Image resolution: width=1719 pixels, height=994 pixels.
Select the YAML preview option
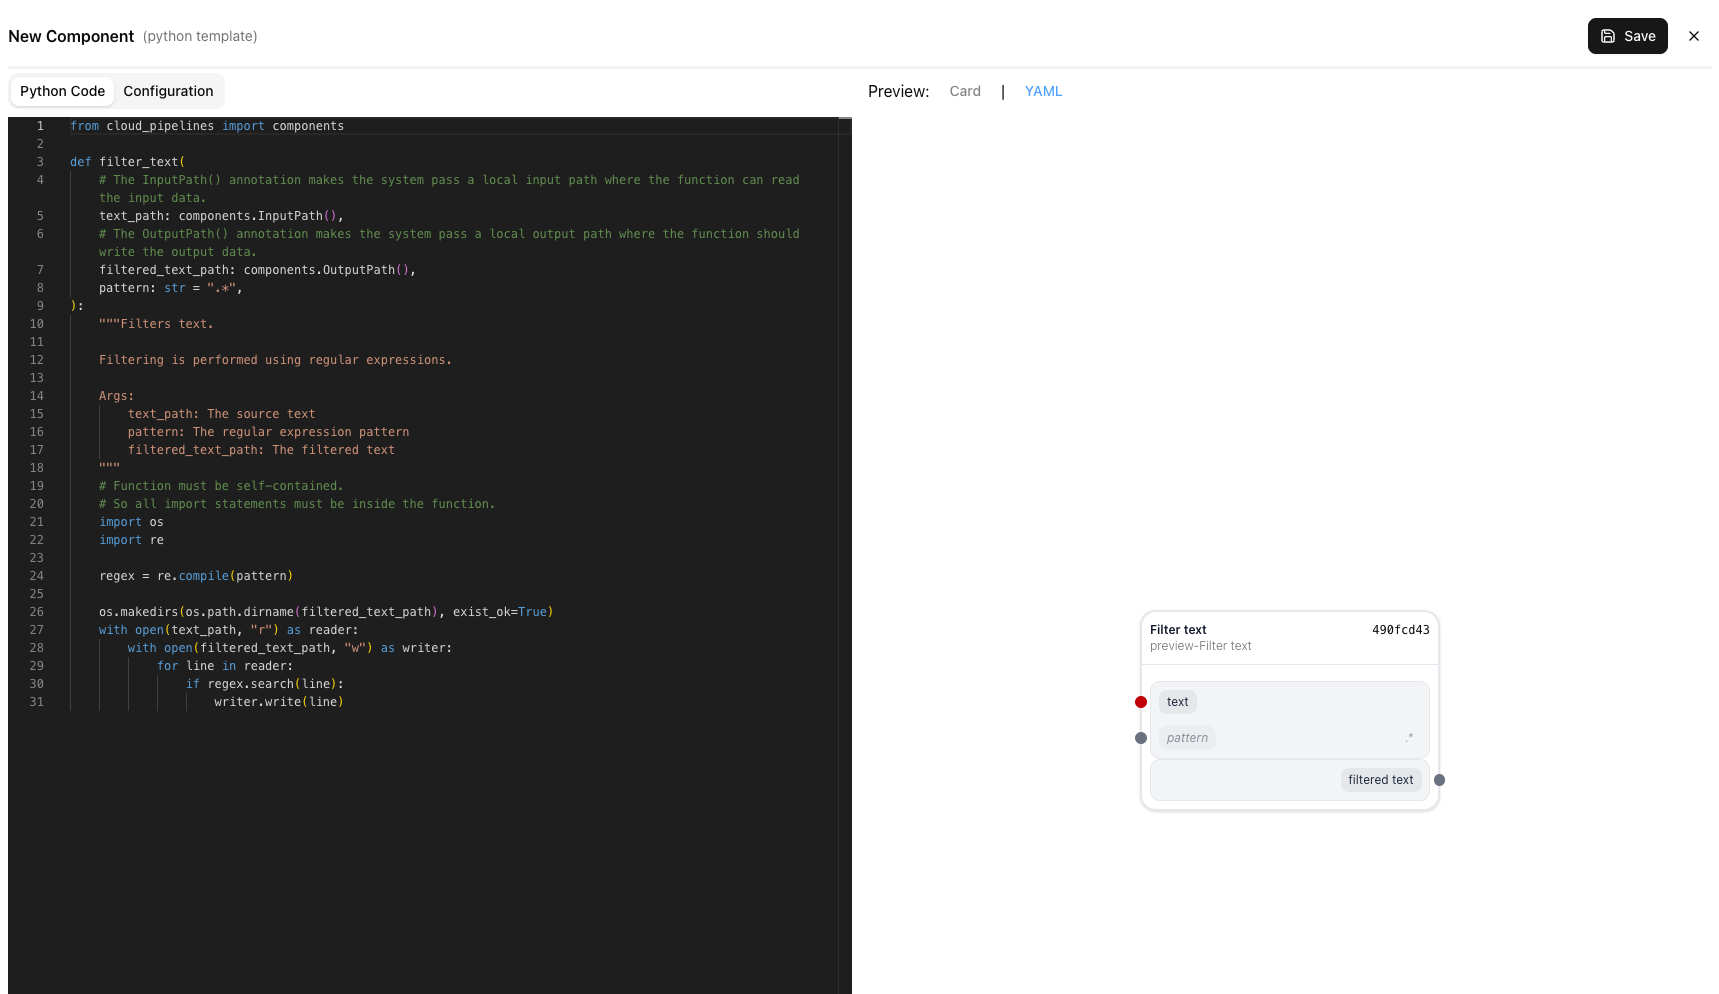[x=1043, y=91]
